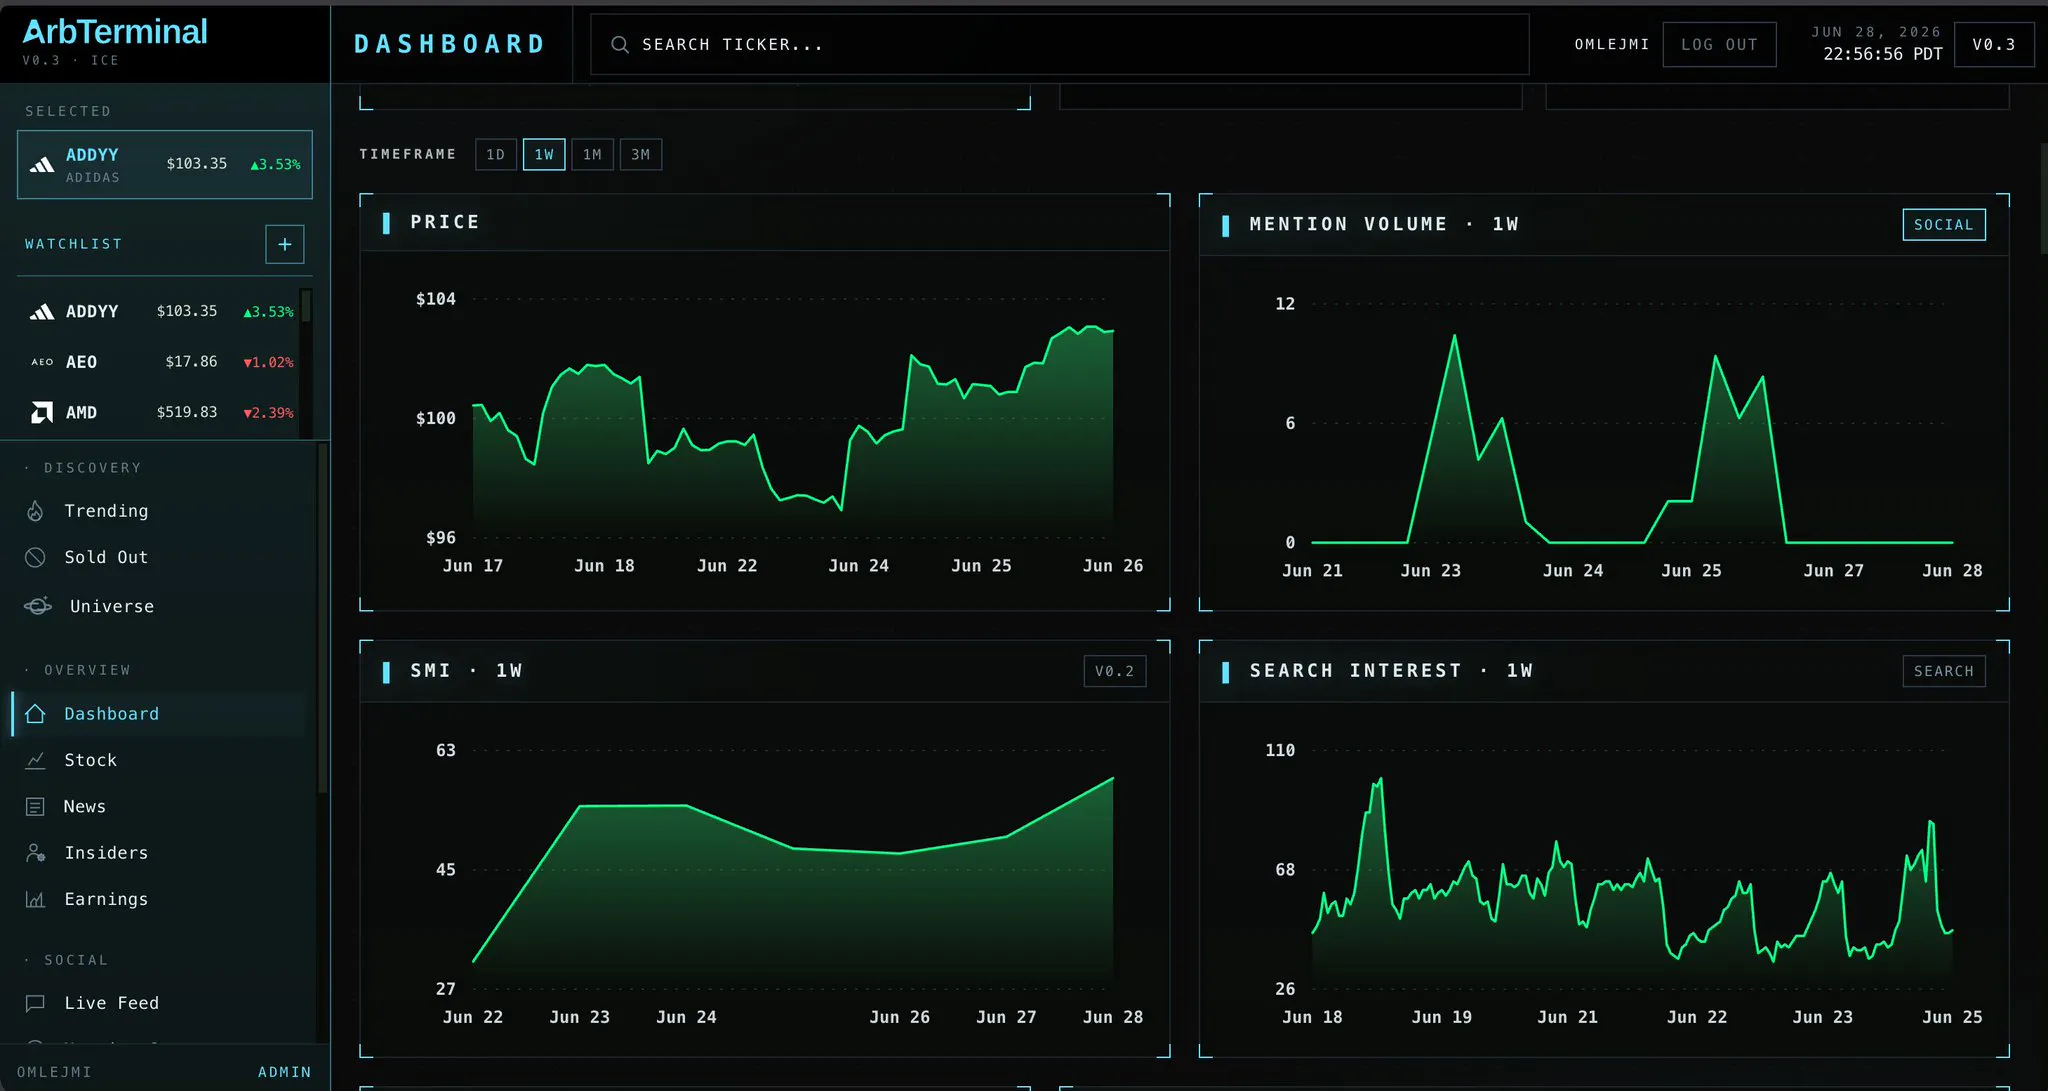Click the AMD logo icon
Image resolution: width=2048 pixels, height=1091 pixels.
click(42, 412)
